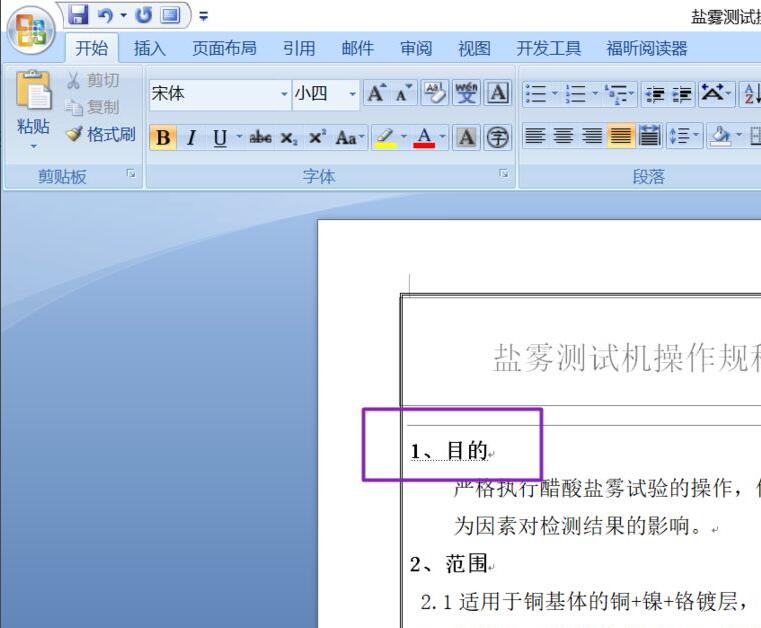761x628 pixels.
Task: Open line spacing options
Action: [x=683, y=136]
